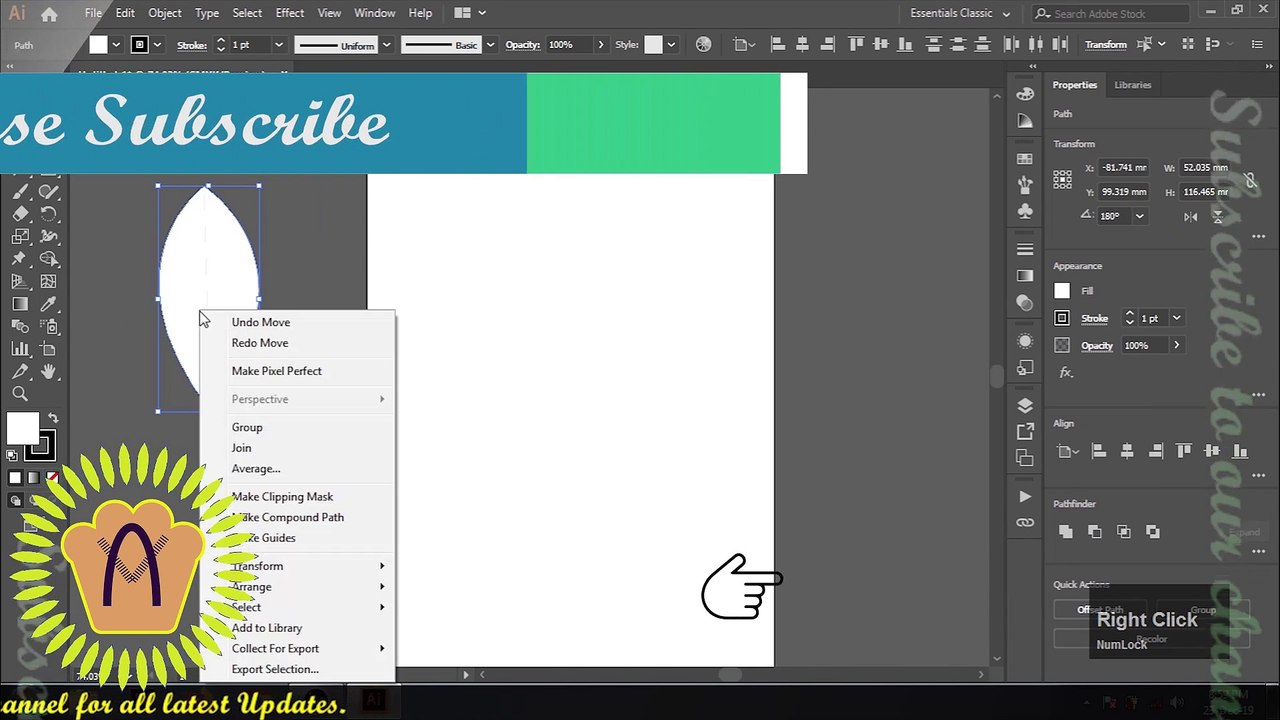Click the Stroke label link in control bar
This screenshot has width=1280, height=720.
pyautogui.click(x=191, y=45)
